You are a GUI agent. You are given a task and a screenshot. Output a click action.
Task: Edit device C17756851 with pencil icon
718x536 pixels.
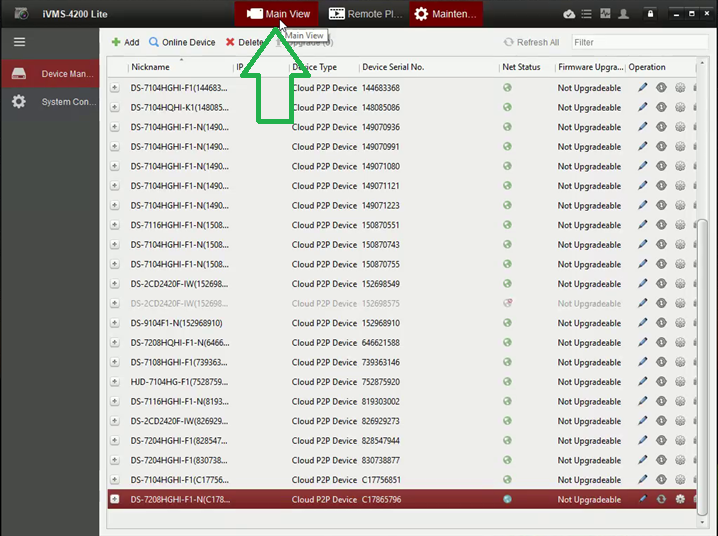coord(643,480)
